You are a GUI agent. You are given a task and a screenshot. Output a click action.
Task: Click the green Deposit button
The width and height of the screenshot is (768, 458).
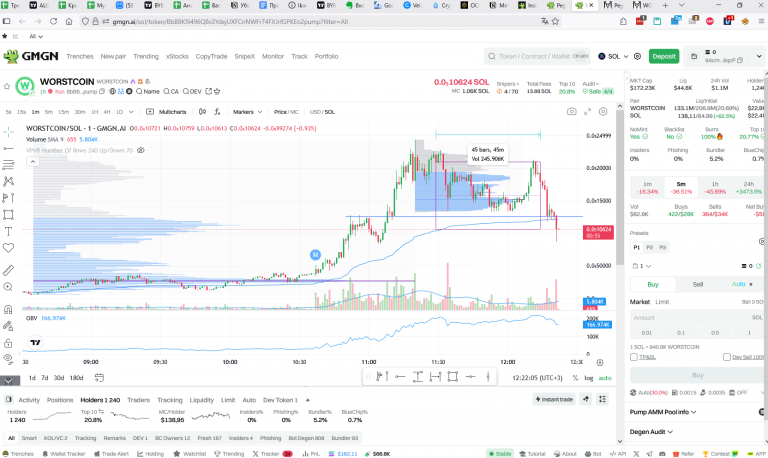pos(664,56)
